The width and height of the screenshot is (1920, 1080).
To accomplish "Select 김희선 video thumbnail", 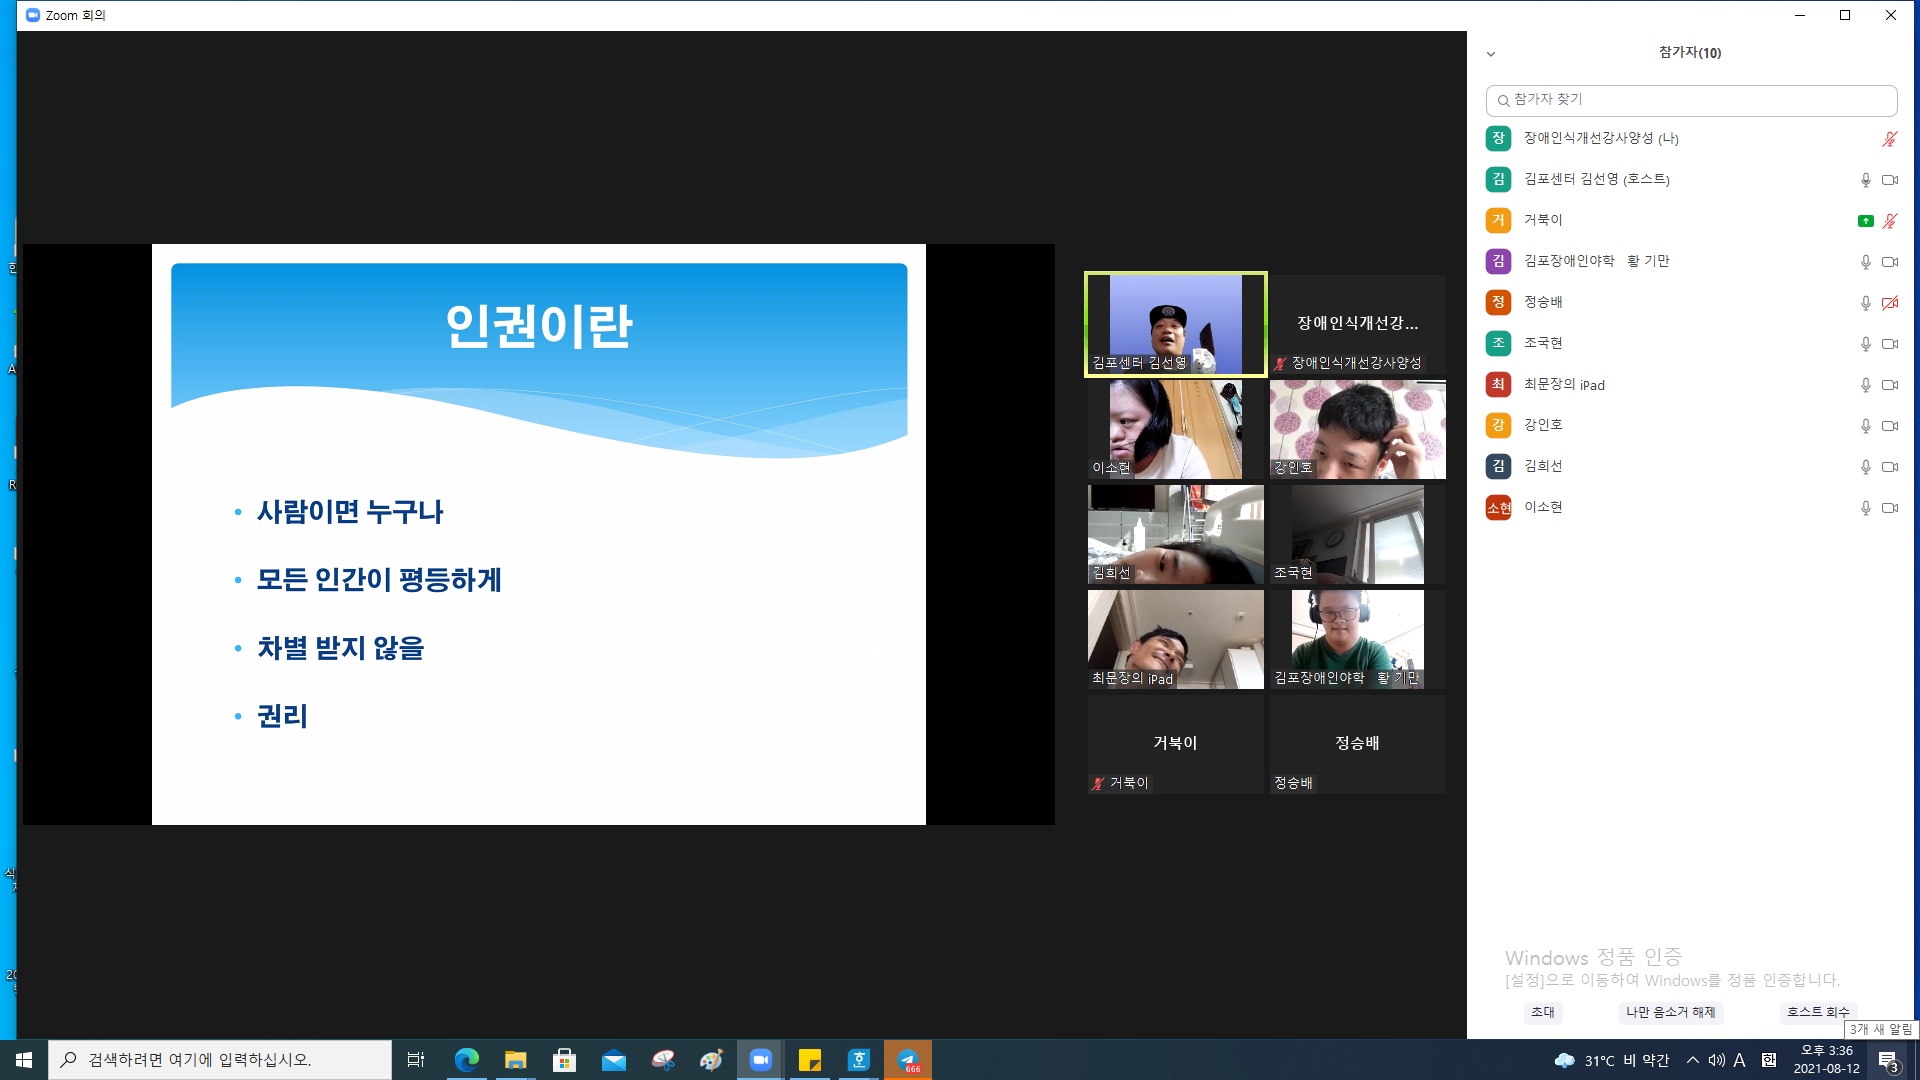I will point(1175,534).
